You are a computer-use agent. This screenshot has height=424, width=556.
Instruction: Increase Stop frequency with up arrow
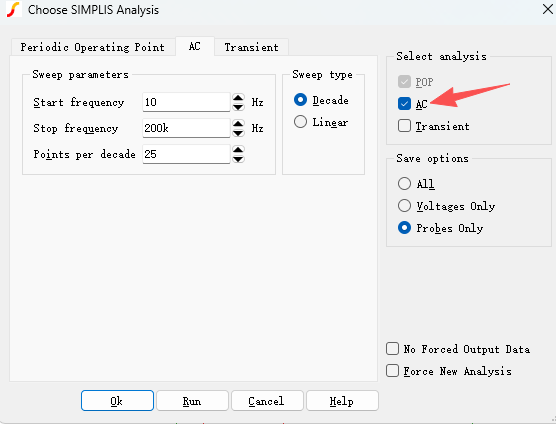[x=238, y=124]
